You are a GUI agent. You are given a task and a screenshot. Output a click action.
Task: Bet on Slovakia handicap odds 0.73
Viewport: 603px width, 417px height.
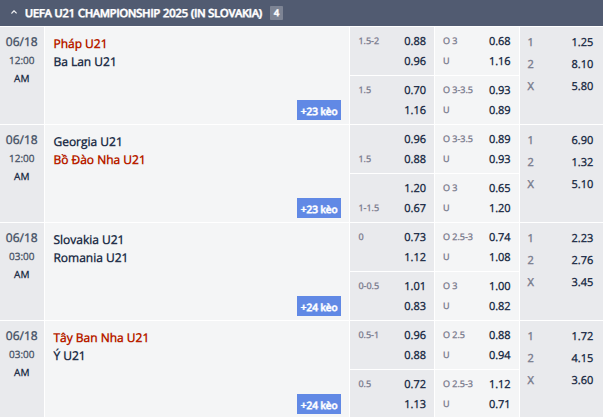click(415, 237)
